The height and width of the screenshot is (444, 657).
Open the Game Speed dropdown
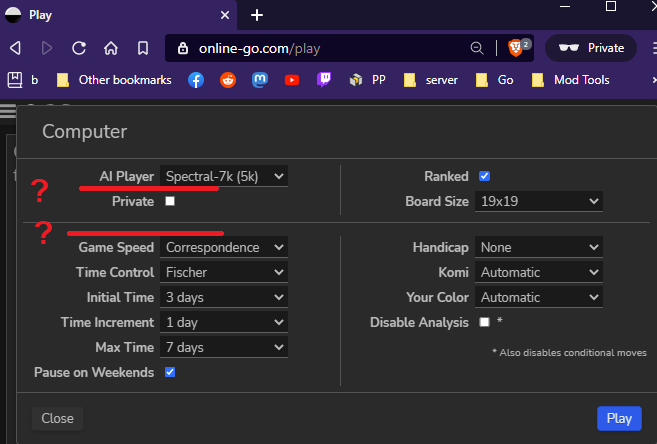224,248
